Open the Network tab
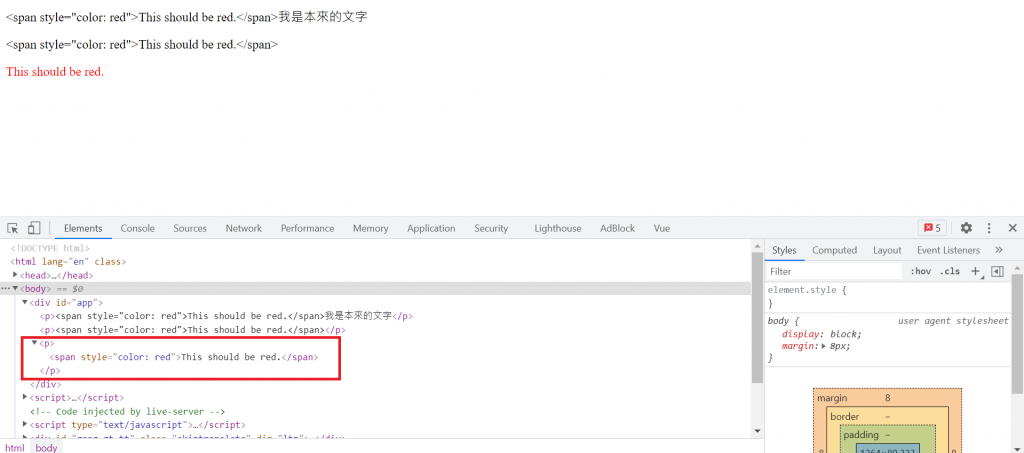 (x=244, y=228)
